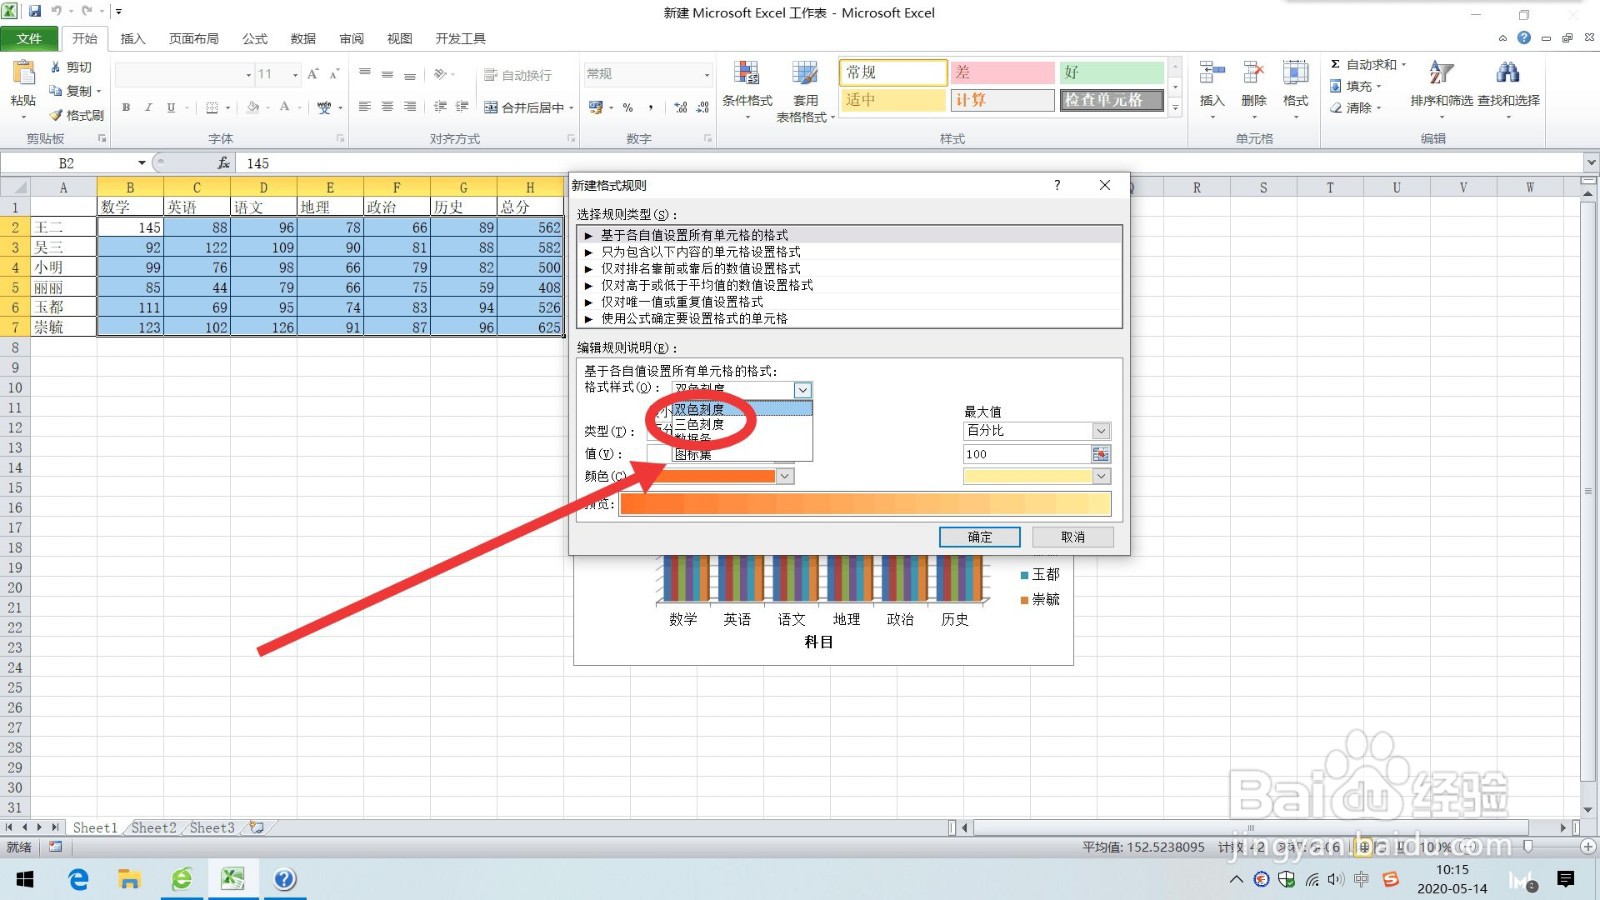The height and width of the screenshot is (900, 1600).
Task: Toggle top vertical alignment
Action: pos(365,74)
